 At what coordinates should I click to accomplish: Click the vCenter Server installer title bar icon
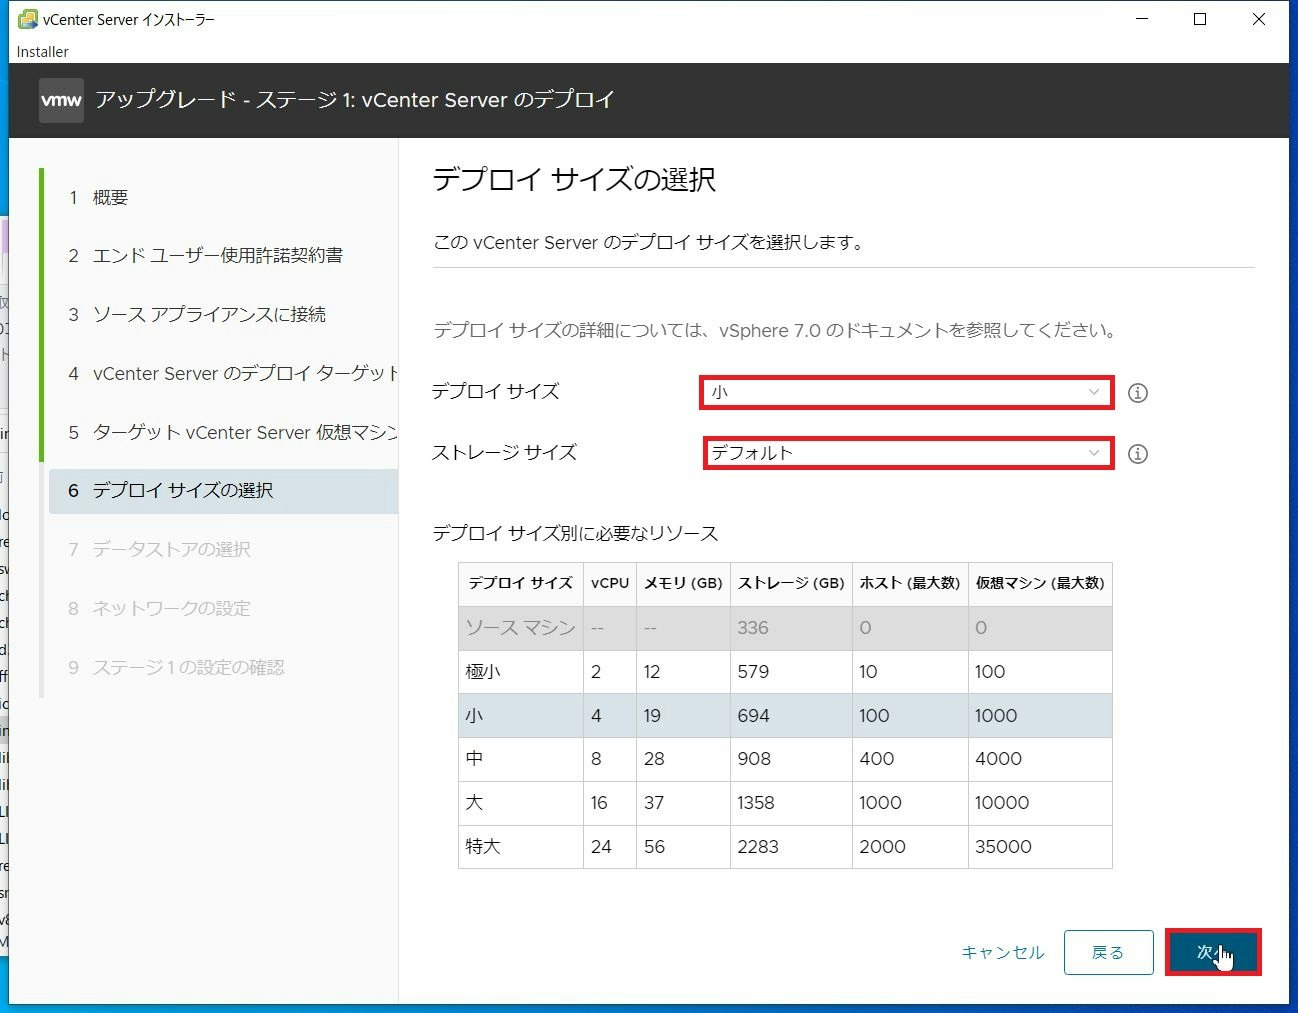(28, 19)
